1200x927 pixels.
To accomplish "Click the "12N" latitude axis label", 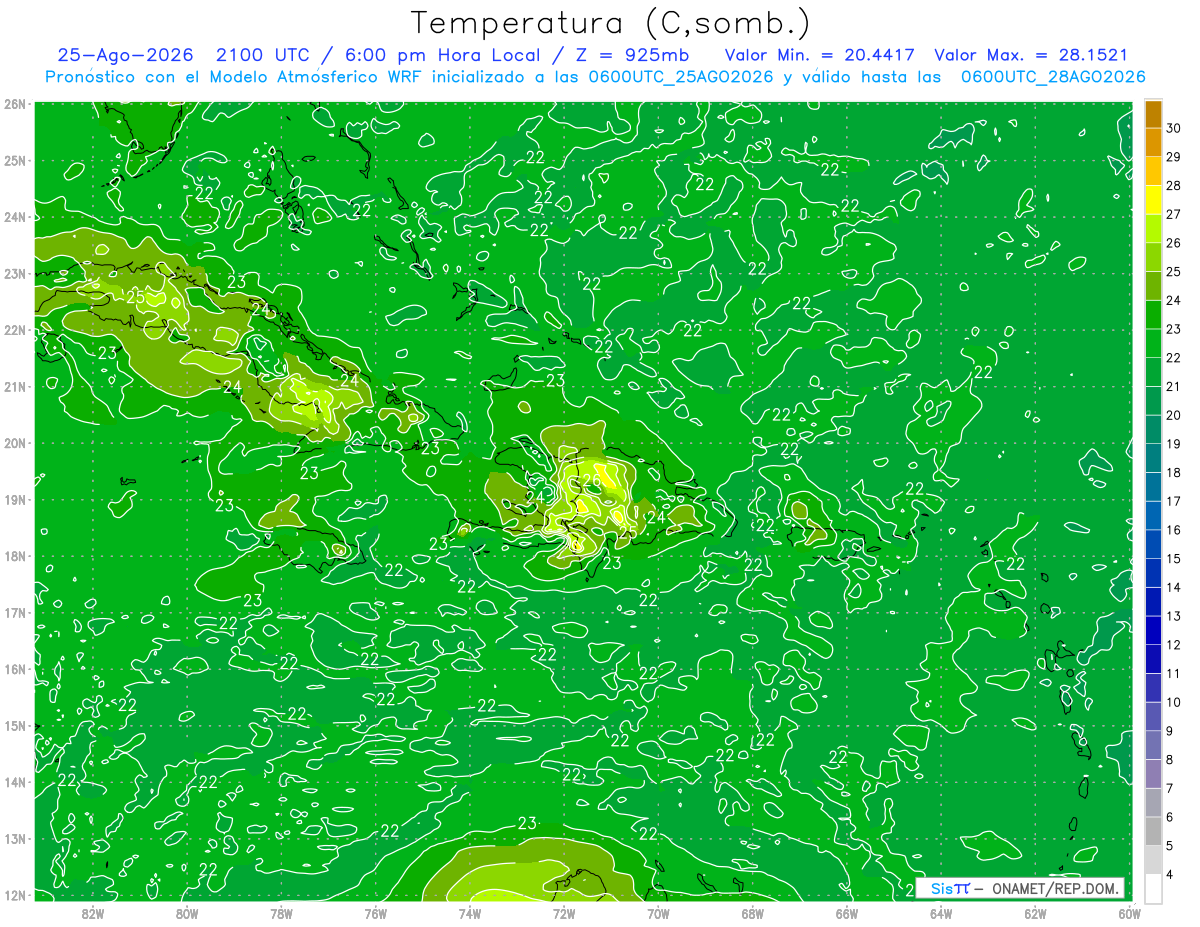I will 17,895.
